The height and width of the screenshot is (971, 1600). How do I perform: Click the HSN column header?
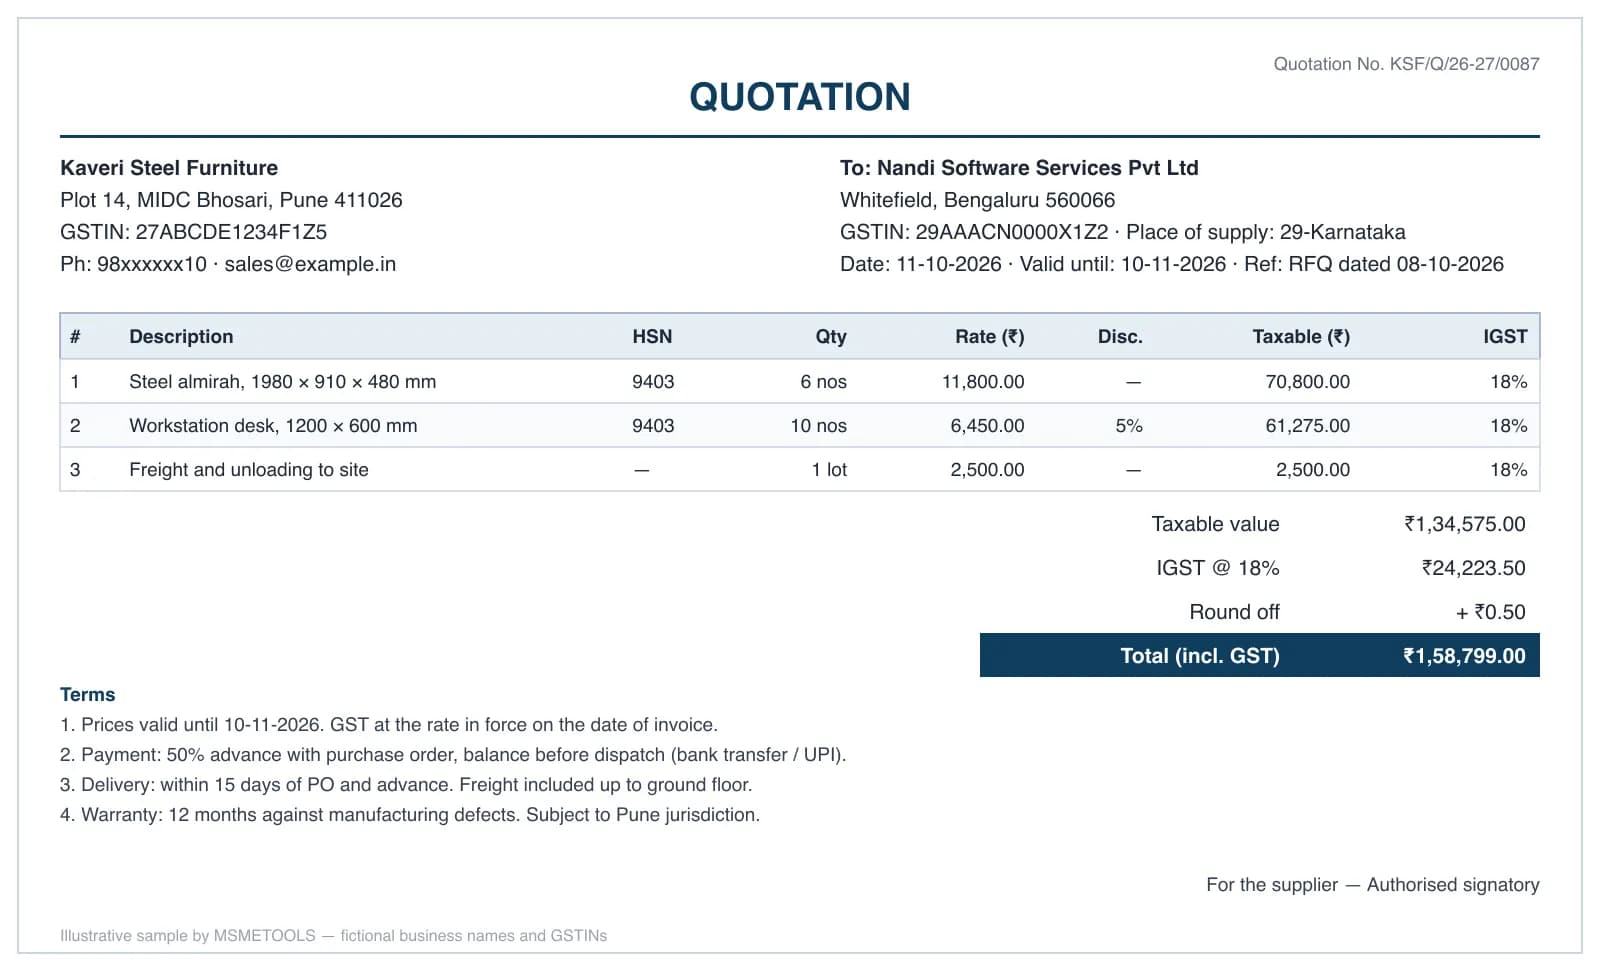click(x=652, y=337)
